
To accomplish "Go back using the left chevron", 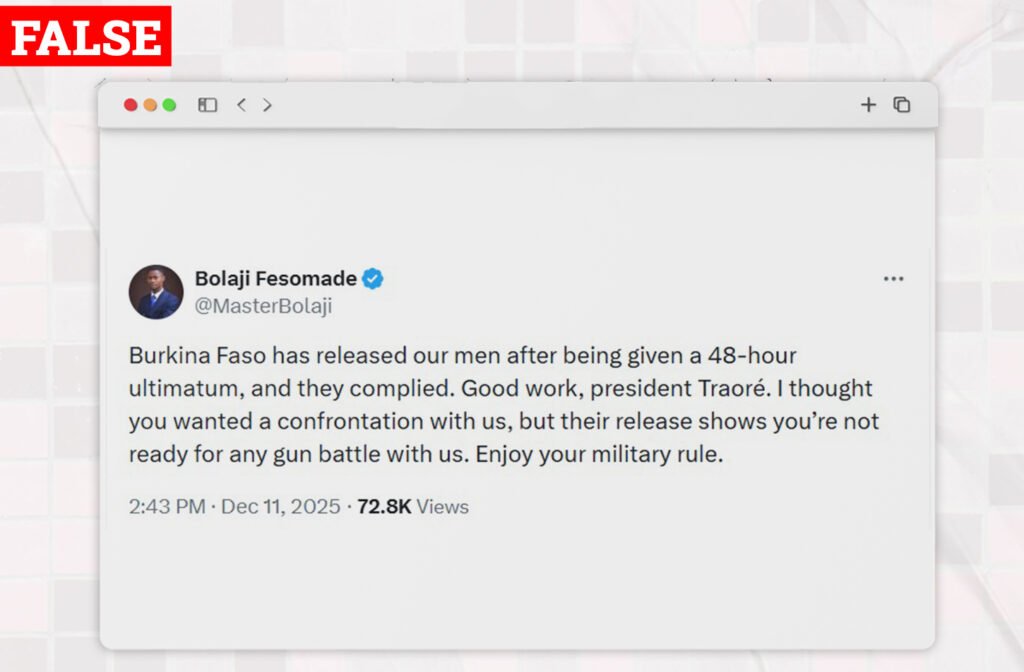I will tap(241, 105).
